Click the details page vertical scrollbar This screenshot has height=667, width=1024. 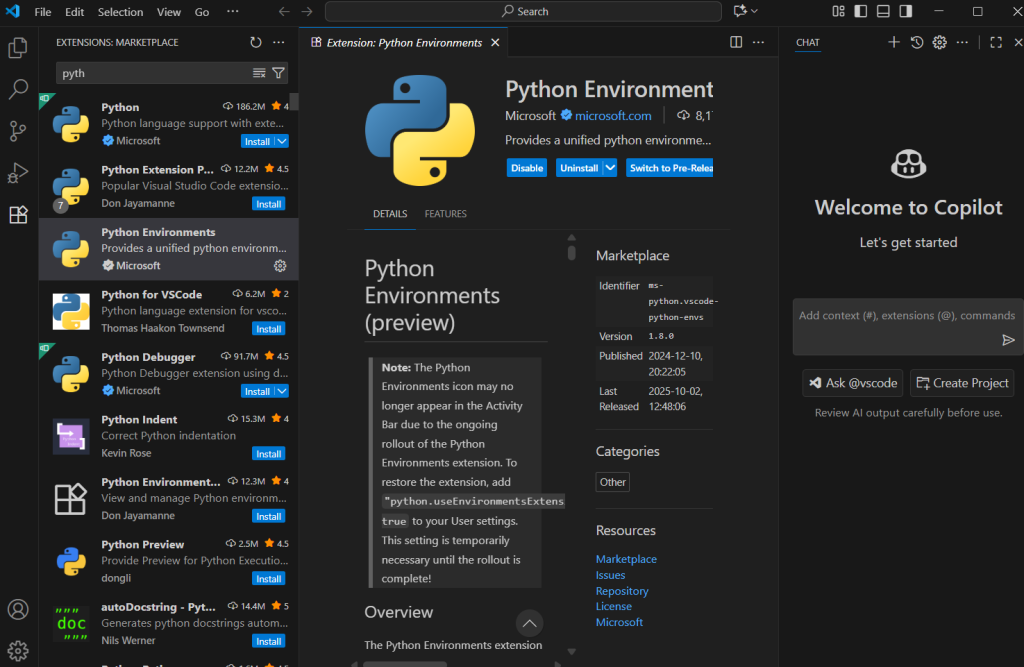tap(571, 252)
